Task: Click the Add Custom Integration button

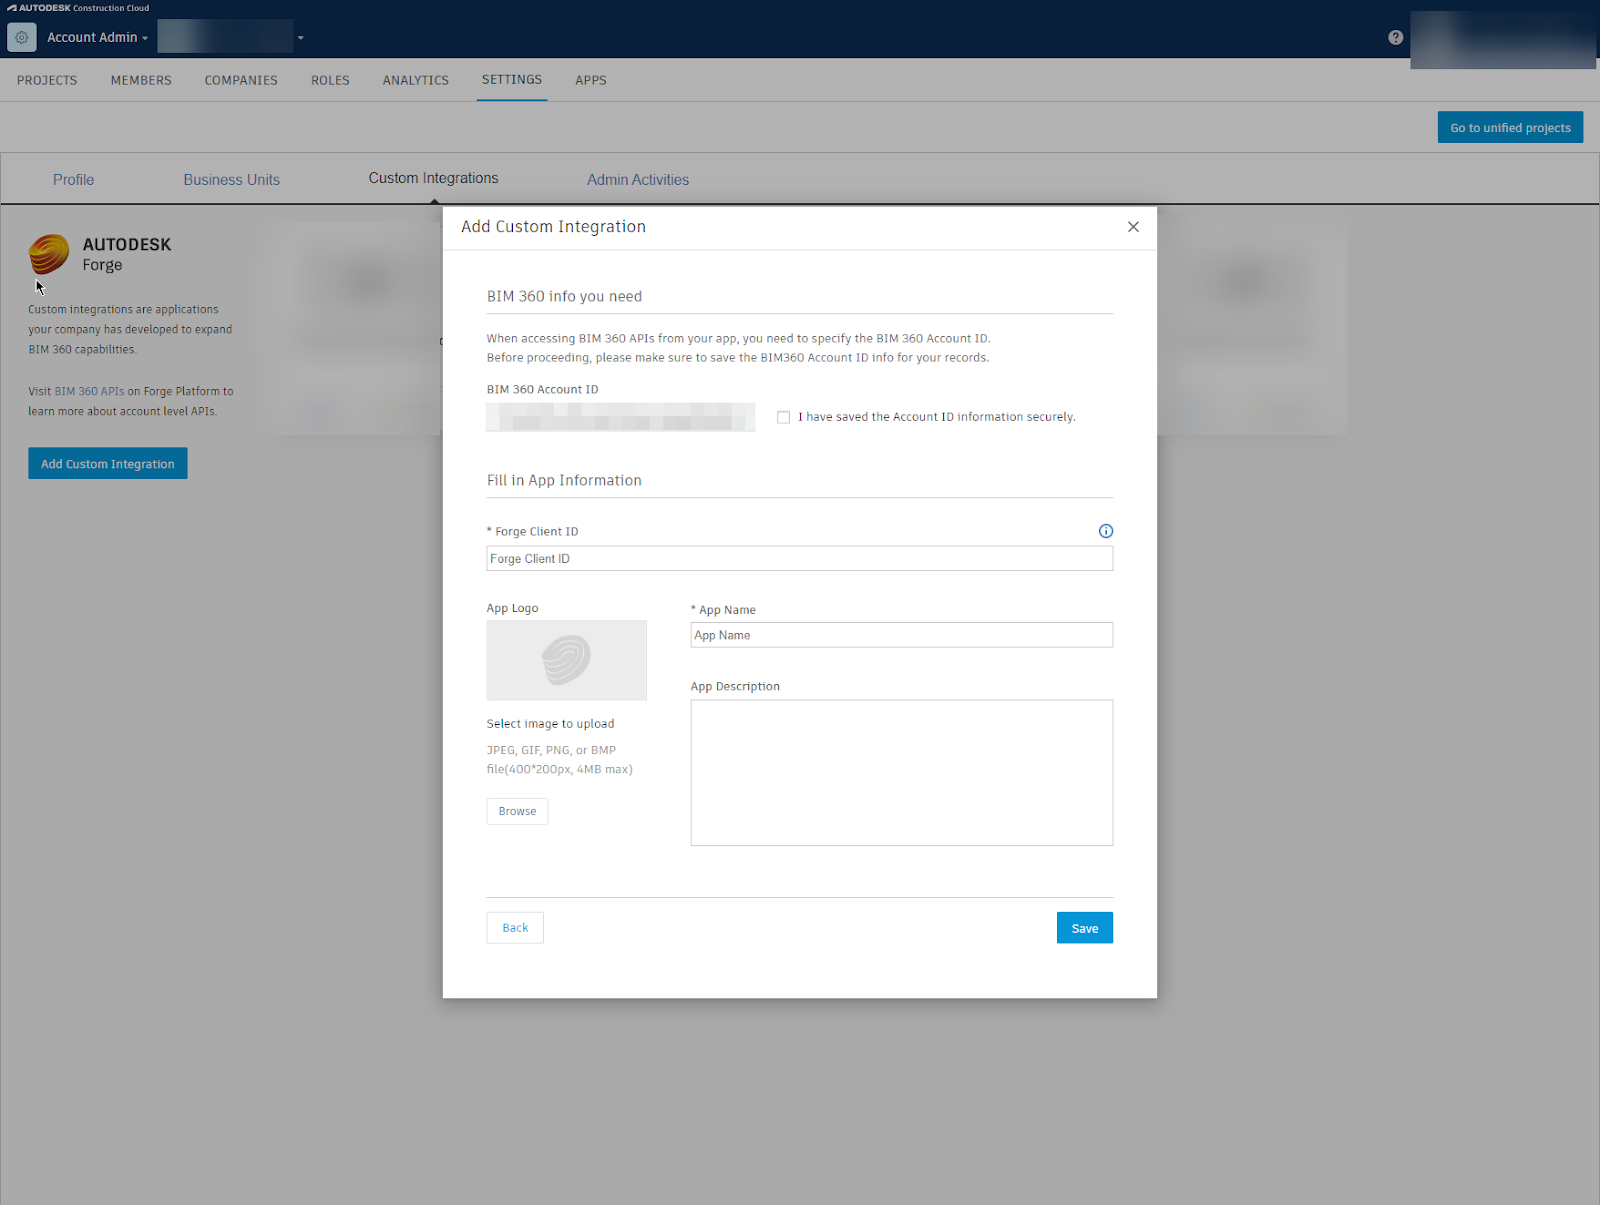Action: coord(108,463)
